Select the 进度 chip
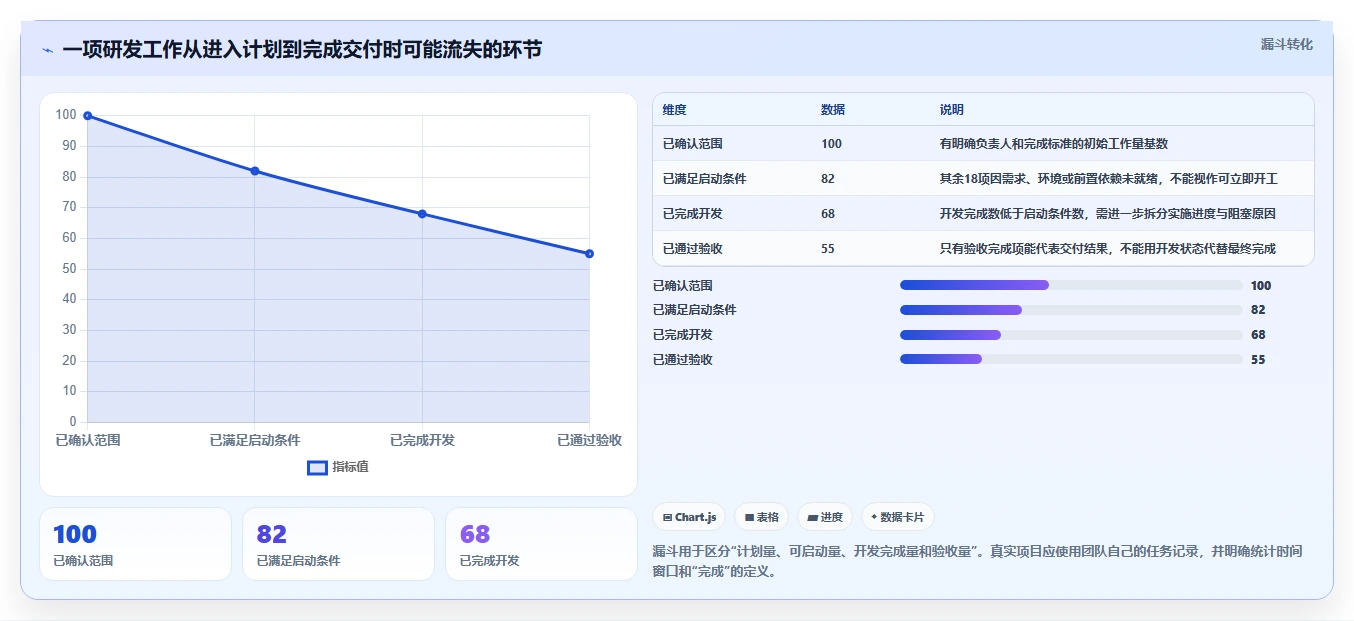Viewport: 1354px width, 621px height. [825, 517]
